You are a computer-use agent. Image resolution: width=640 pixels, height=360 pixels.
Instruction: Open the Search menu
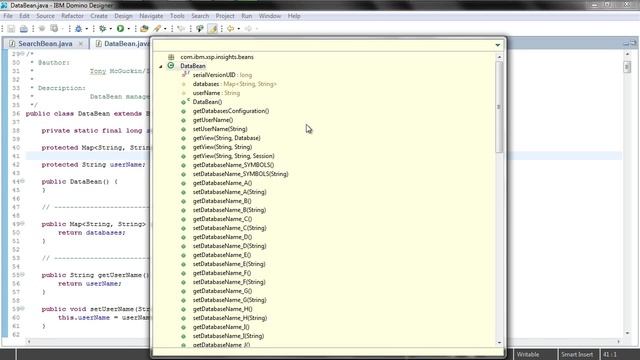pos(200,16)
